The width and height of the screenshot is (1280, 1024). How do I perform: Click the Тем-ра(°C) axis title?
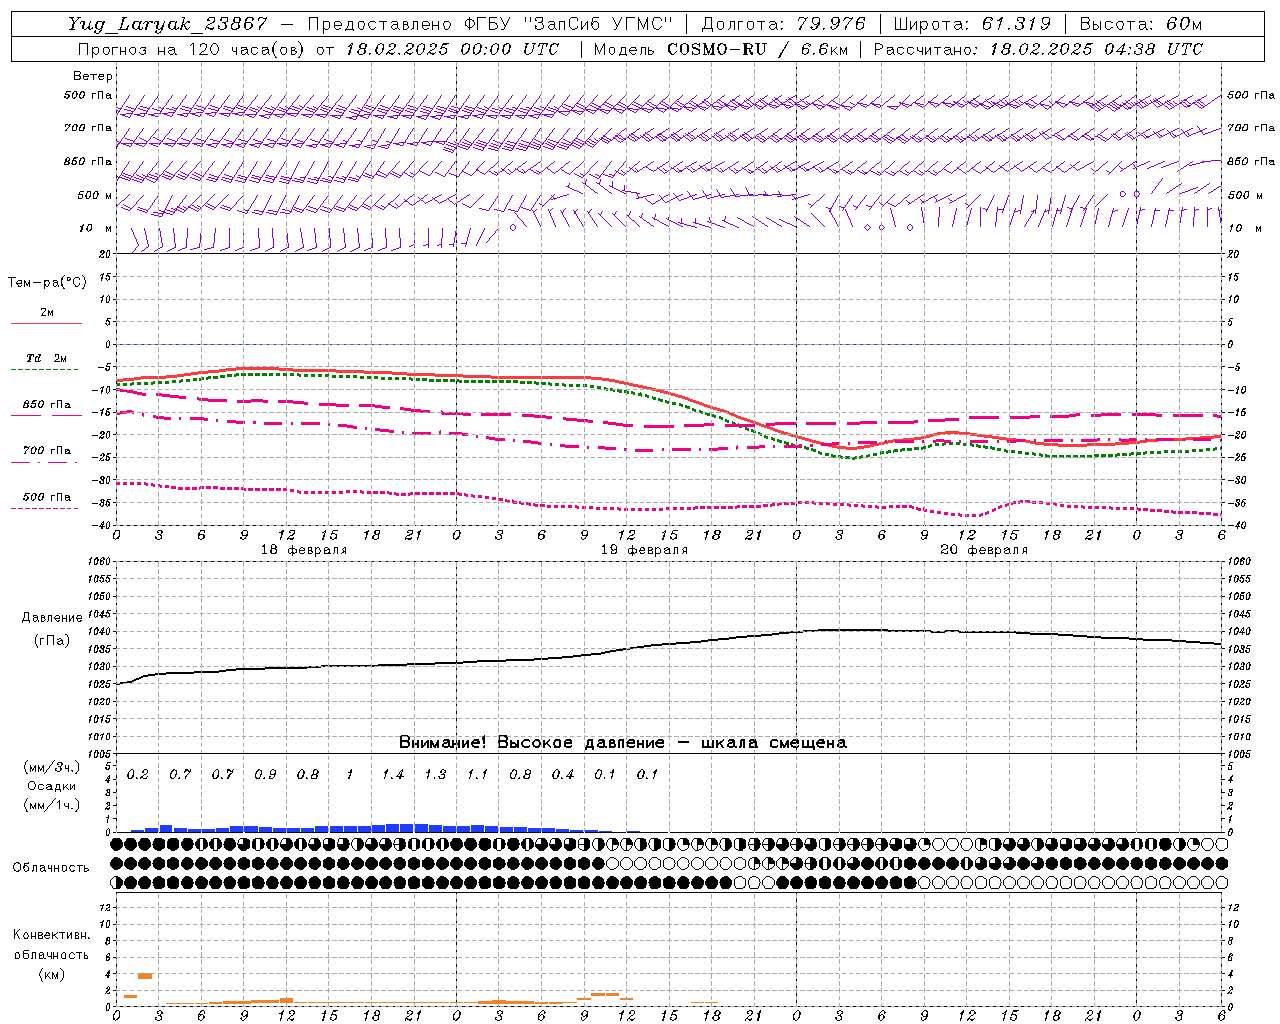point(47,283)
